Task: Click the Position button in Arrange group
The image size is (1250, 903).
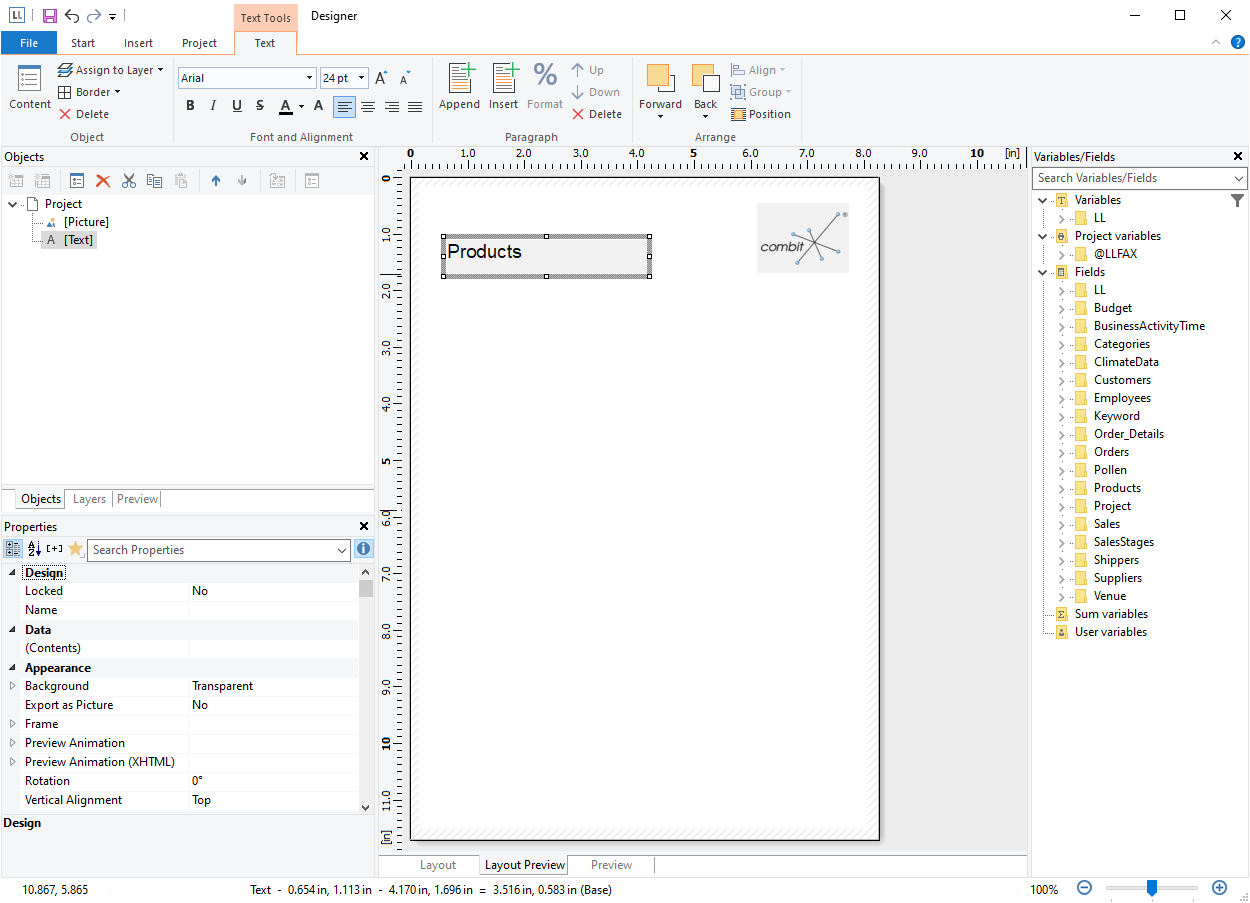Action: pyautogui.click(x=761, y=114)
